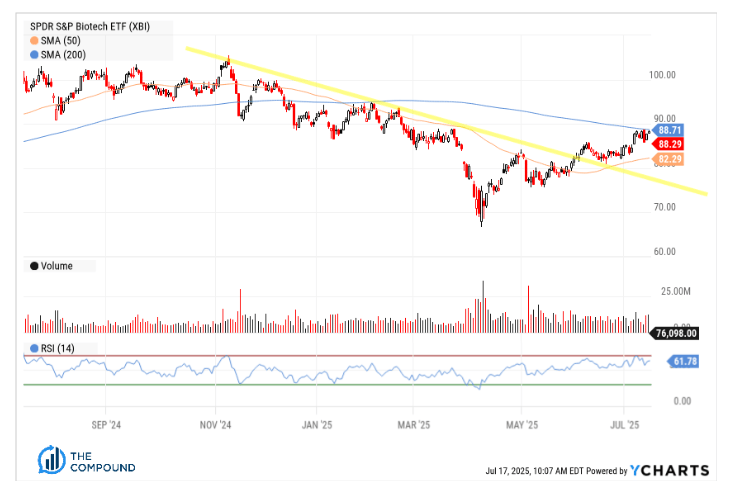Click the Volume panel label
Screen dimensions: 738x491
[x=56, y=266]
